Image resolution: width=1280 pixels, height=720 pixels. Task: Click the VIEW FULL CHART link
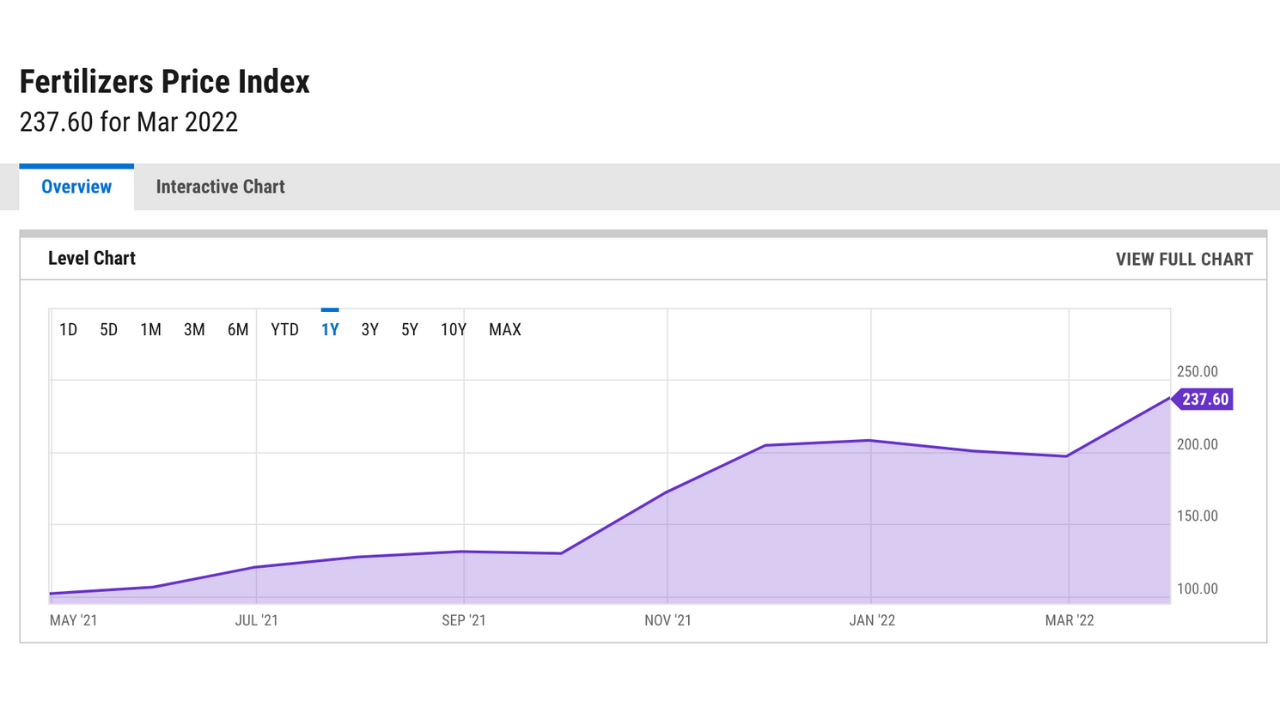[x=1184, y=259]
